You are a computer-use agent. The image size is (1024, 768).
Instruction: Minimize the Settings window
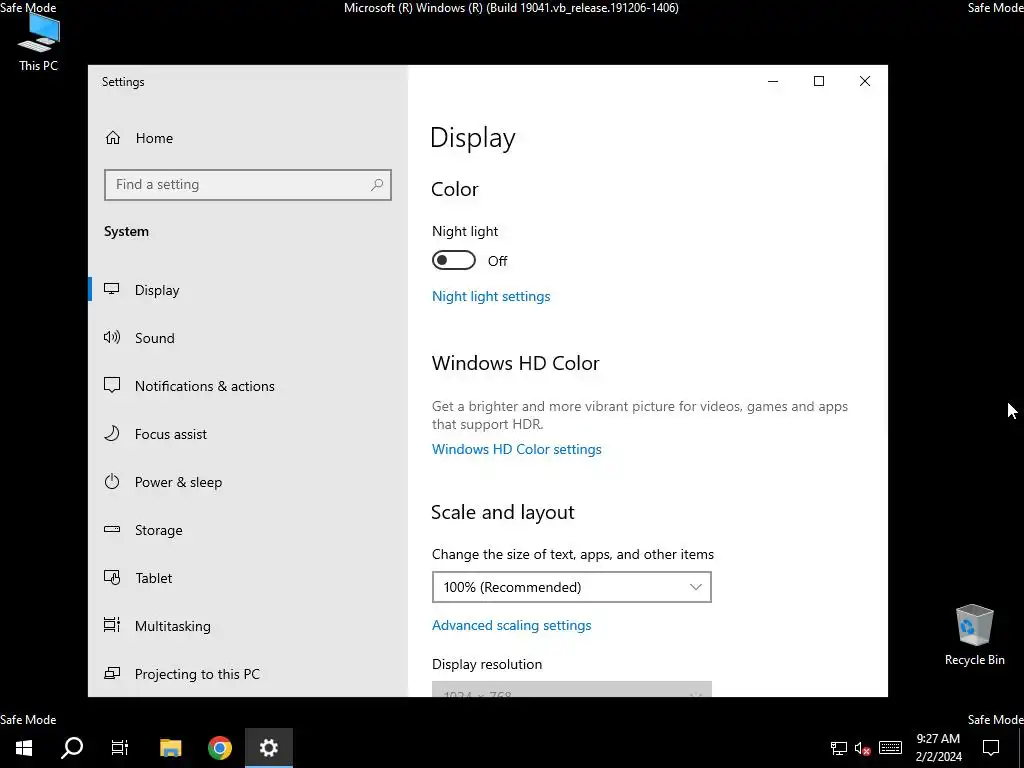point(773,81)
